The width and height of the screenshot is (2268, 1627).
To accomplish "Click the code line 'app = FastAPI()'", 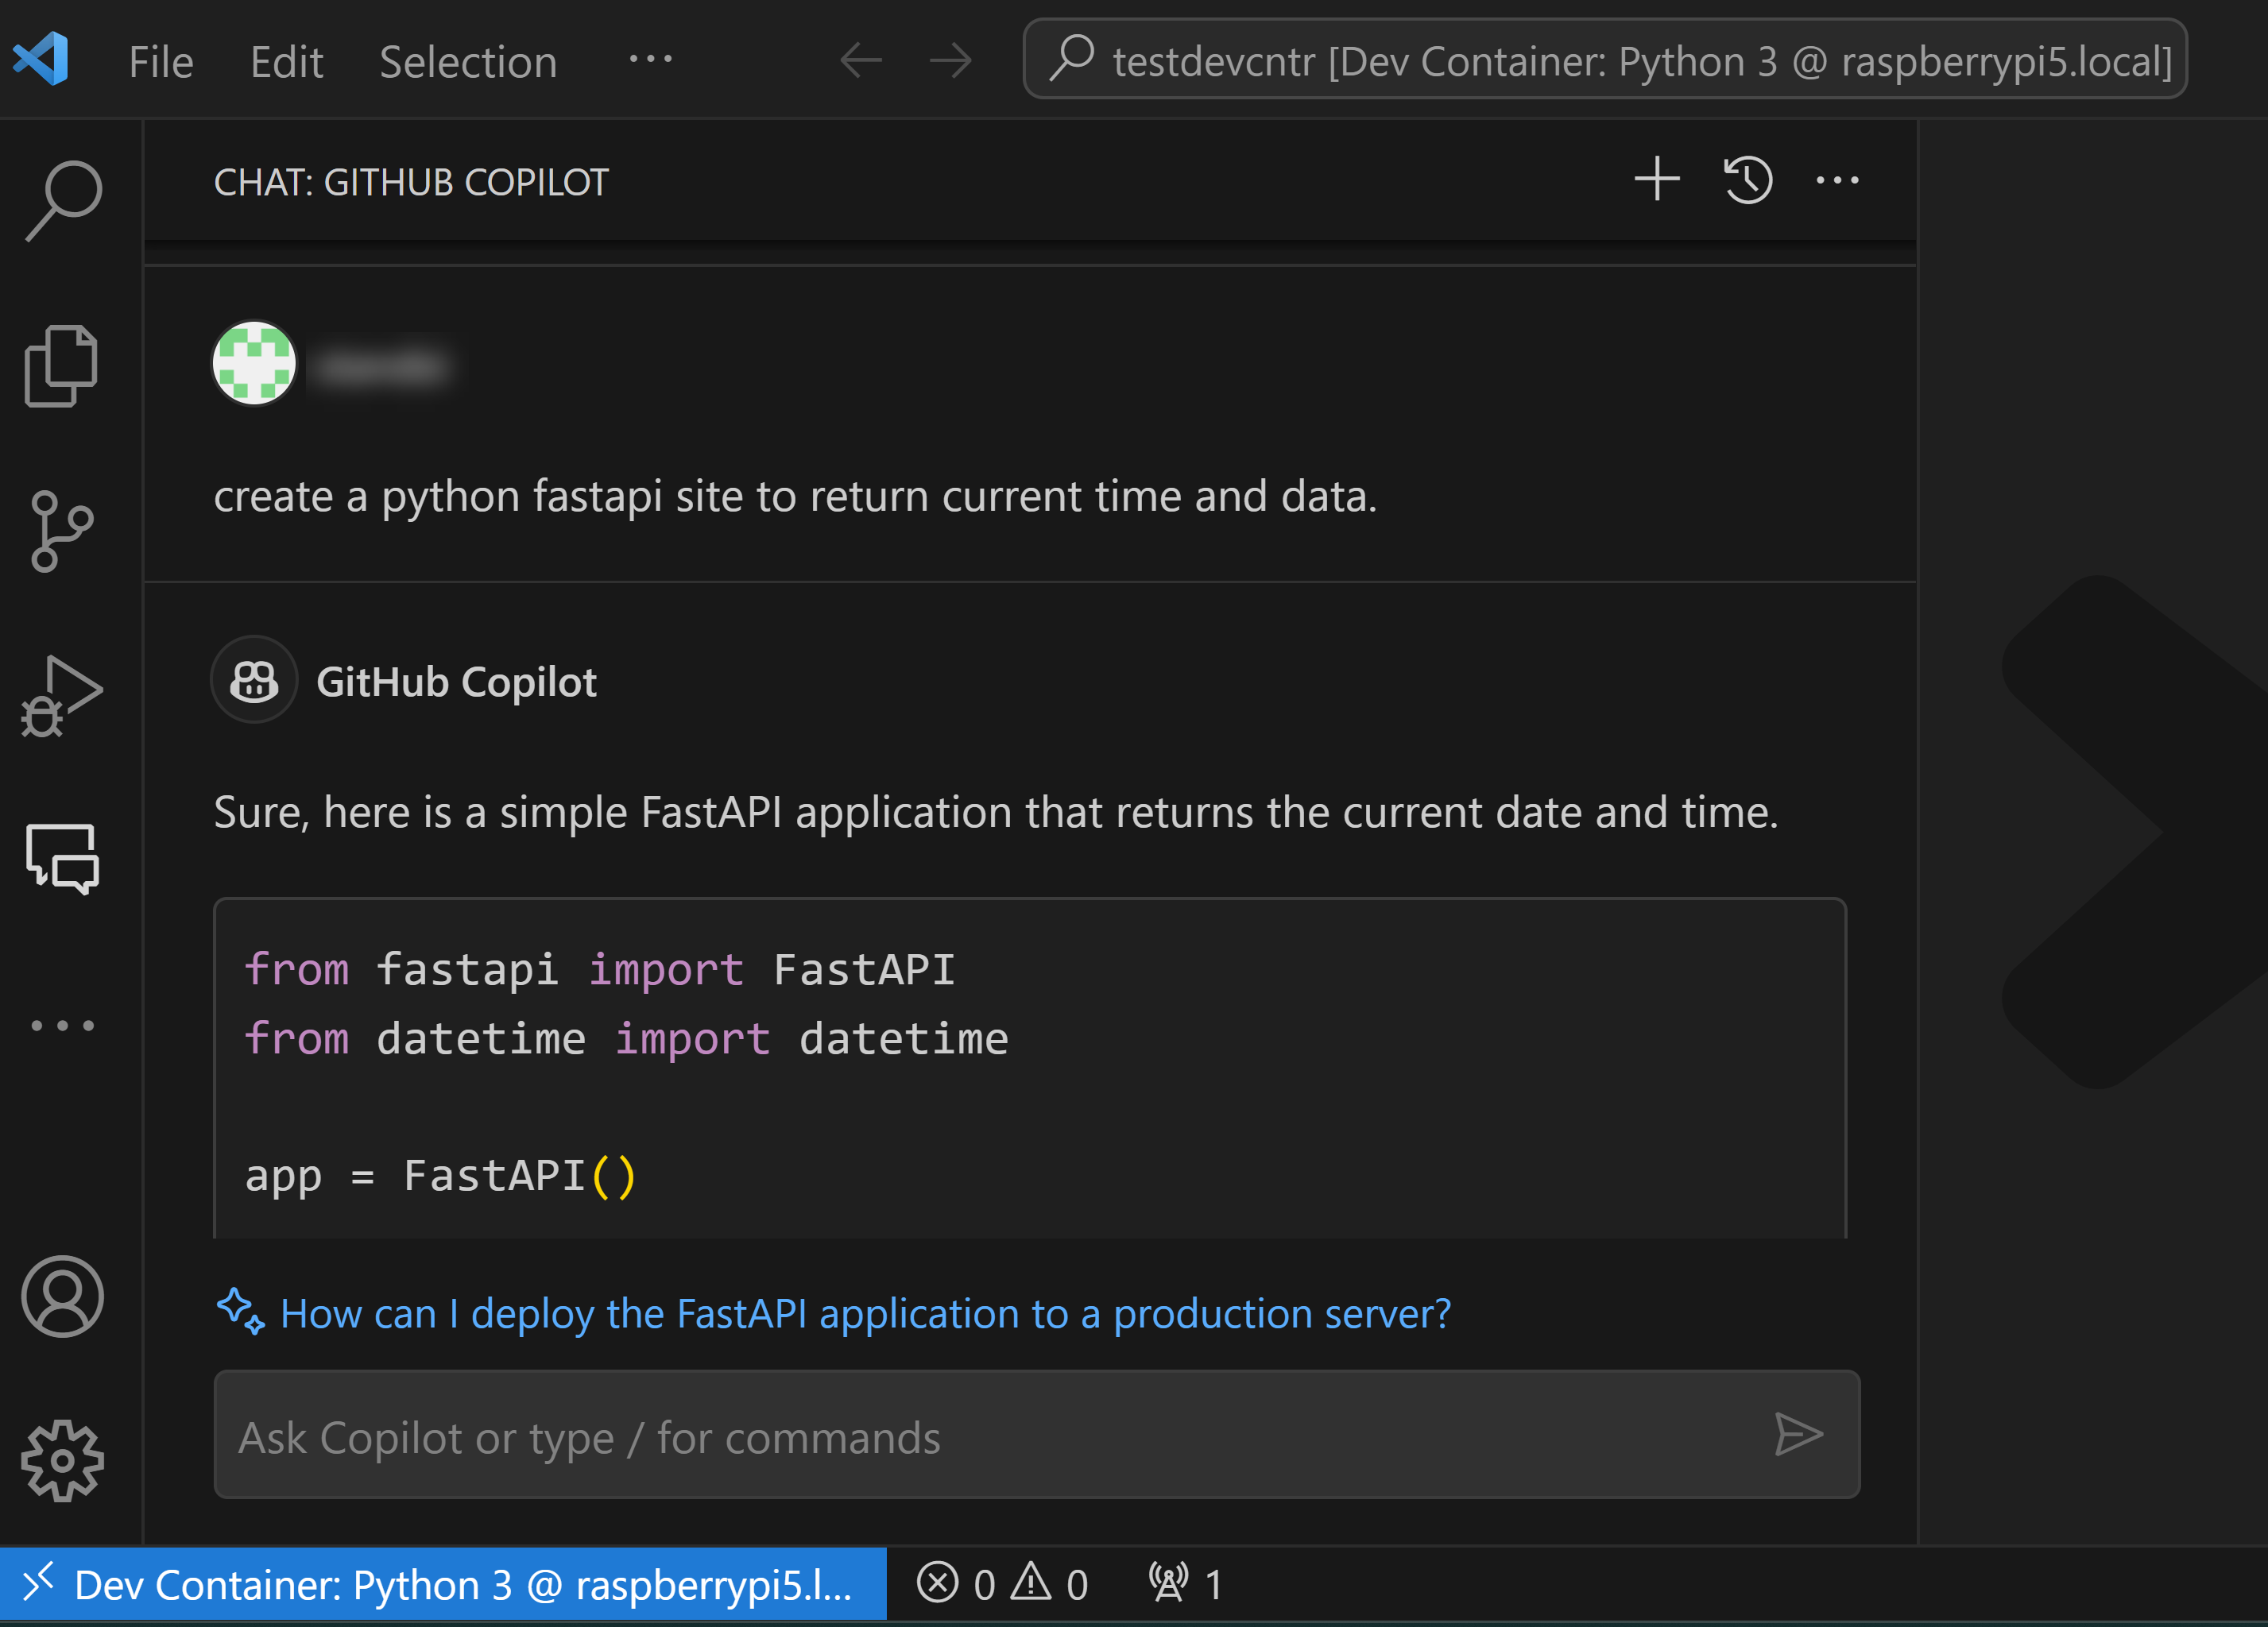I will (x=441, y=1176).
